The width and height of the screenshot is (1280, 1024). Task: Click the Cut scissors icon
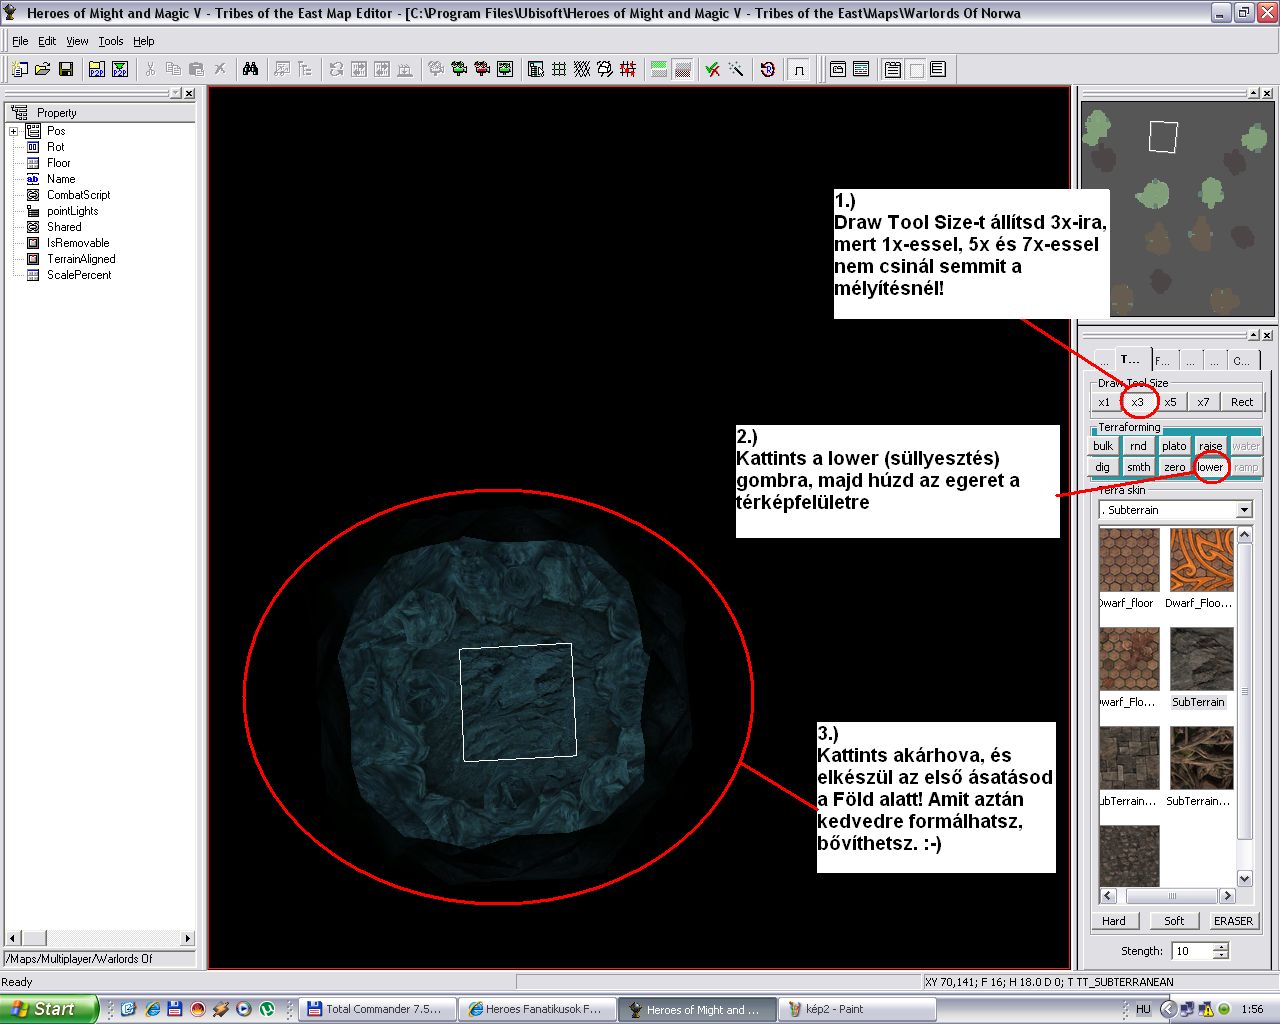coord(151,69)
